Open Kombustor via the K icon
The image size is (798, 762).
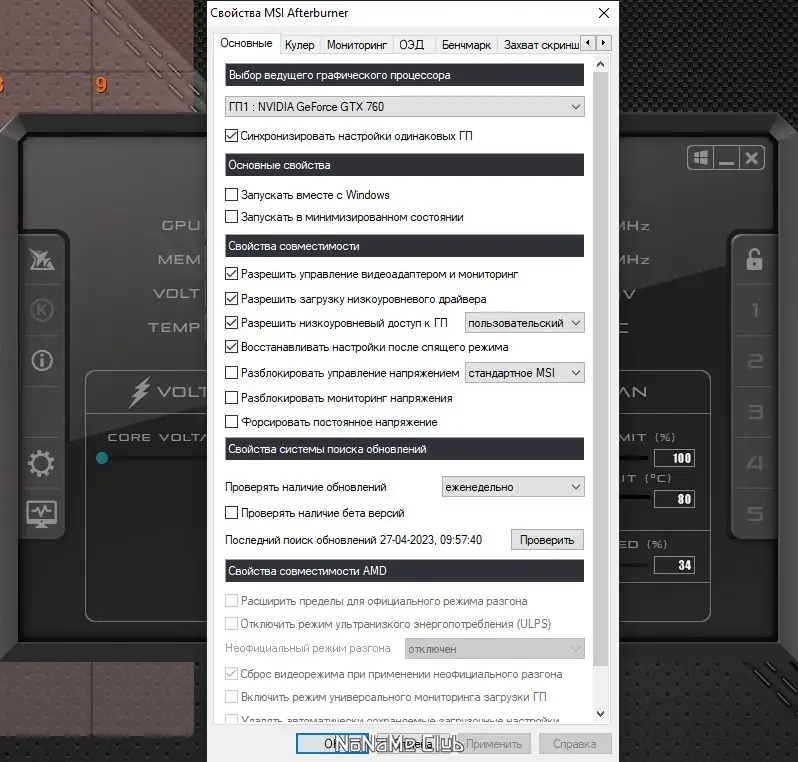pyautogui.click(x=42, y=309)
